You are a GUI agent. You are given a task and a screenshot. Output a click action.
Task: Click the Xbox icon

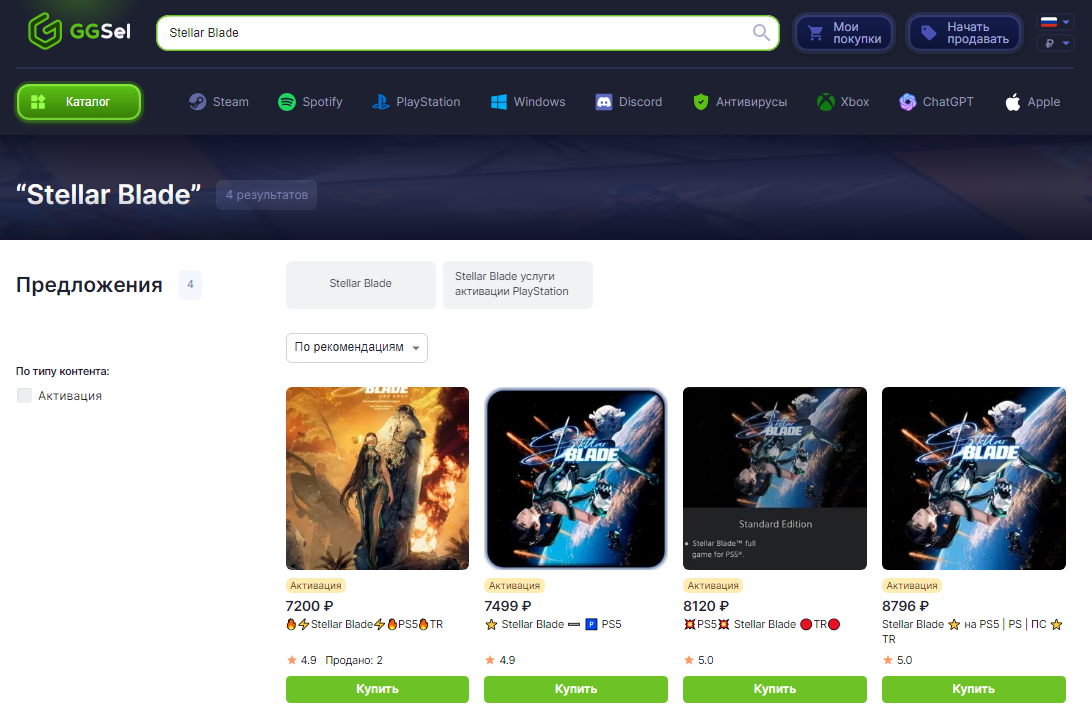point(826,102)
